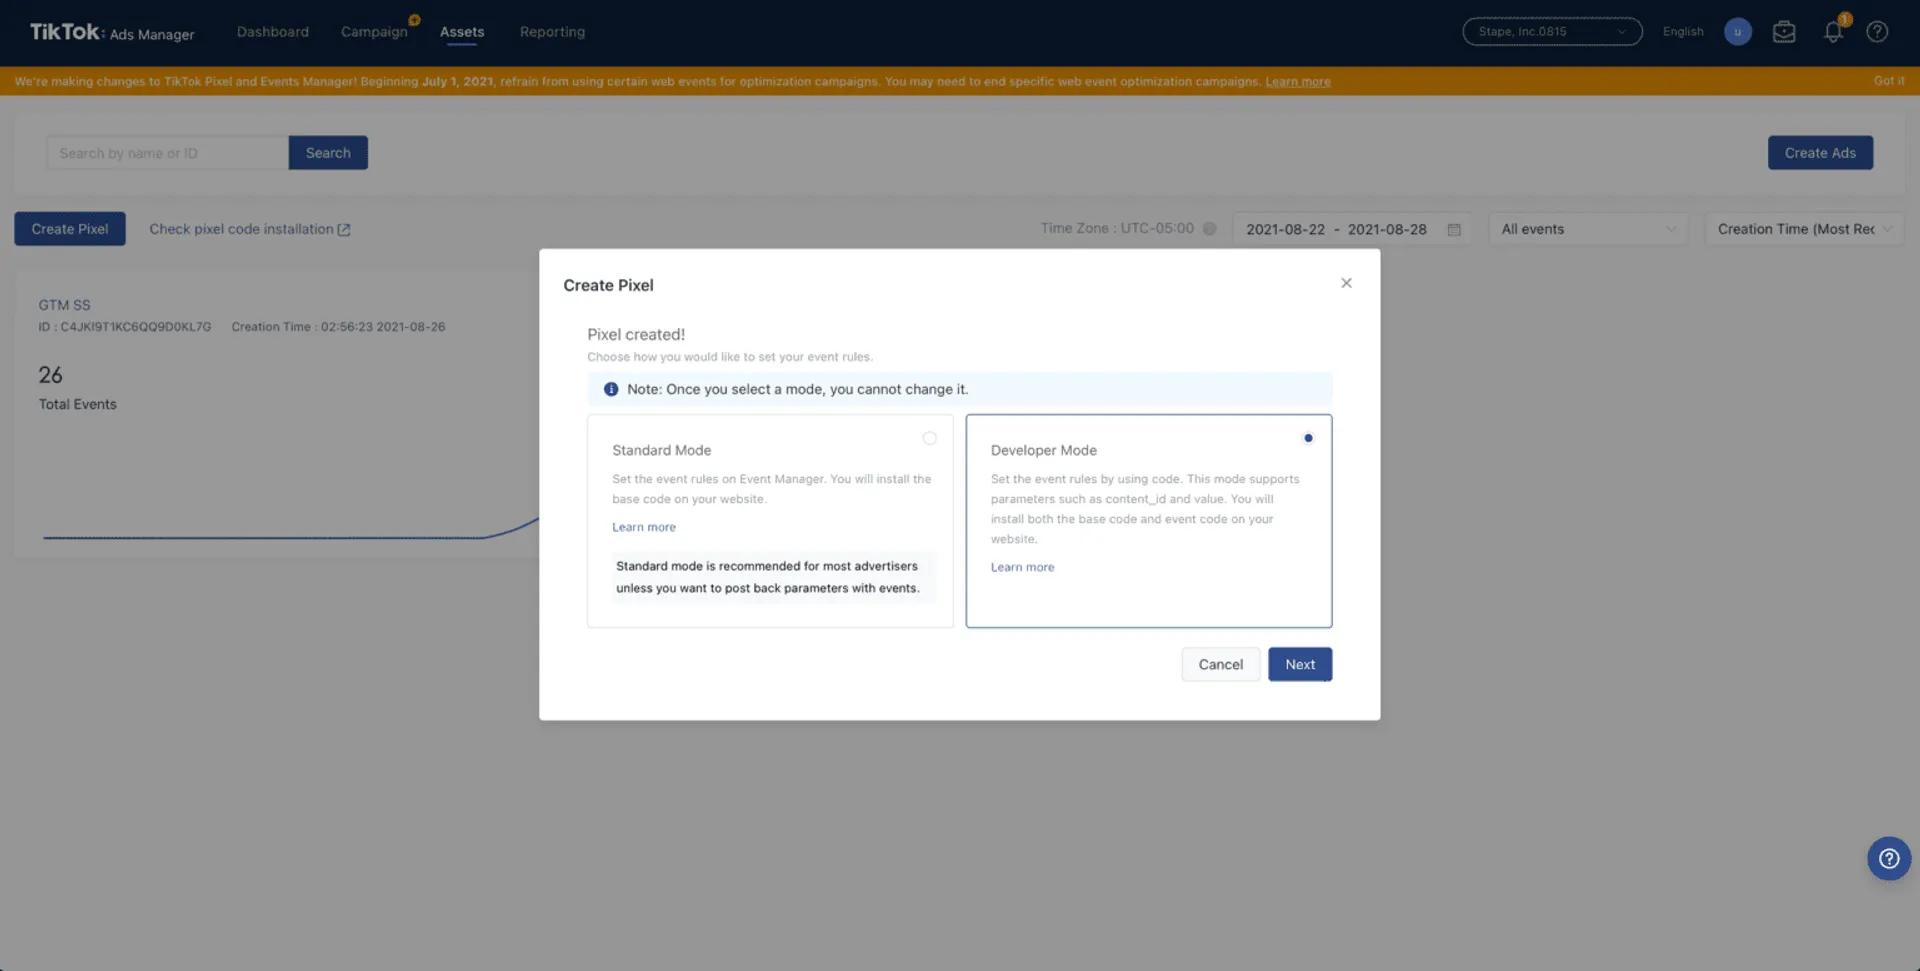Click the 26 Total Events count
Viewport: 1920px width, 971px height.
tap(50, 375)
